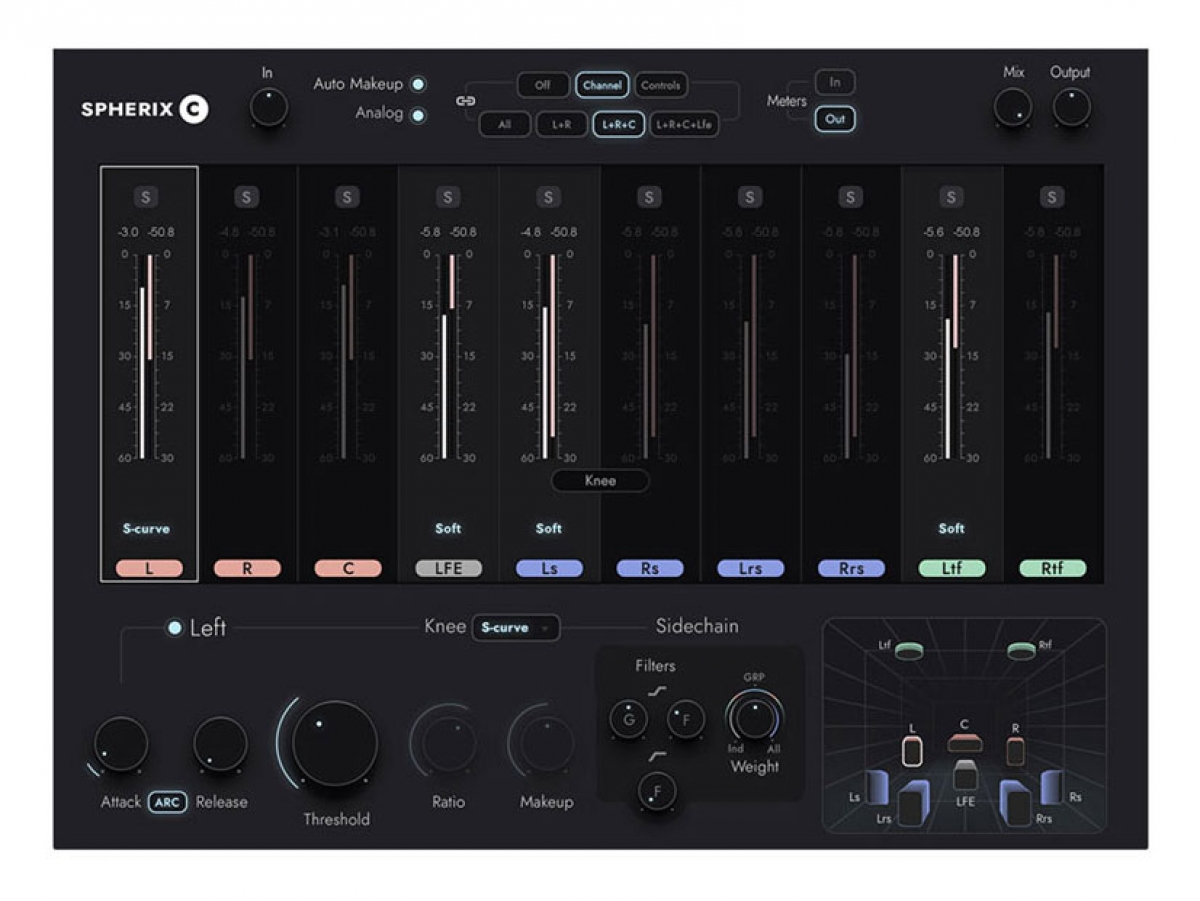
Task: Click the Makeup knob
Action: 546,744
